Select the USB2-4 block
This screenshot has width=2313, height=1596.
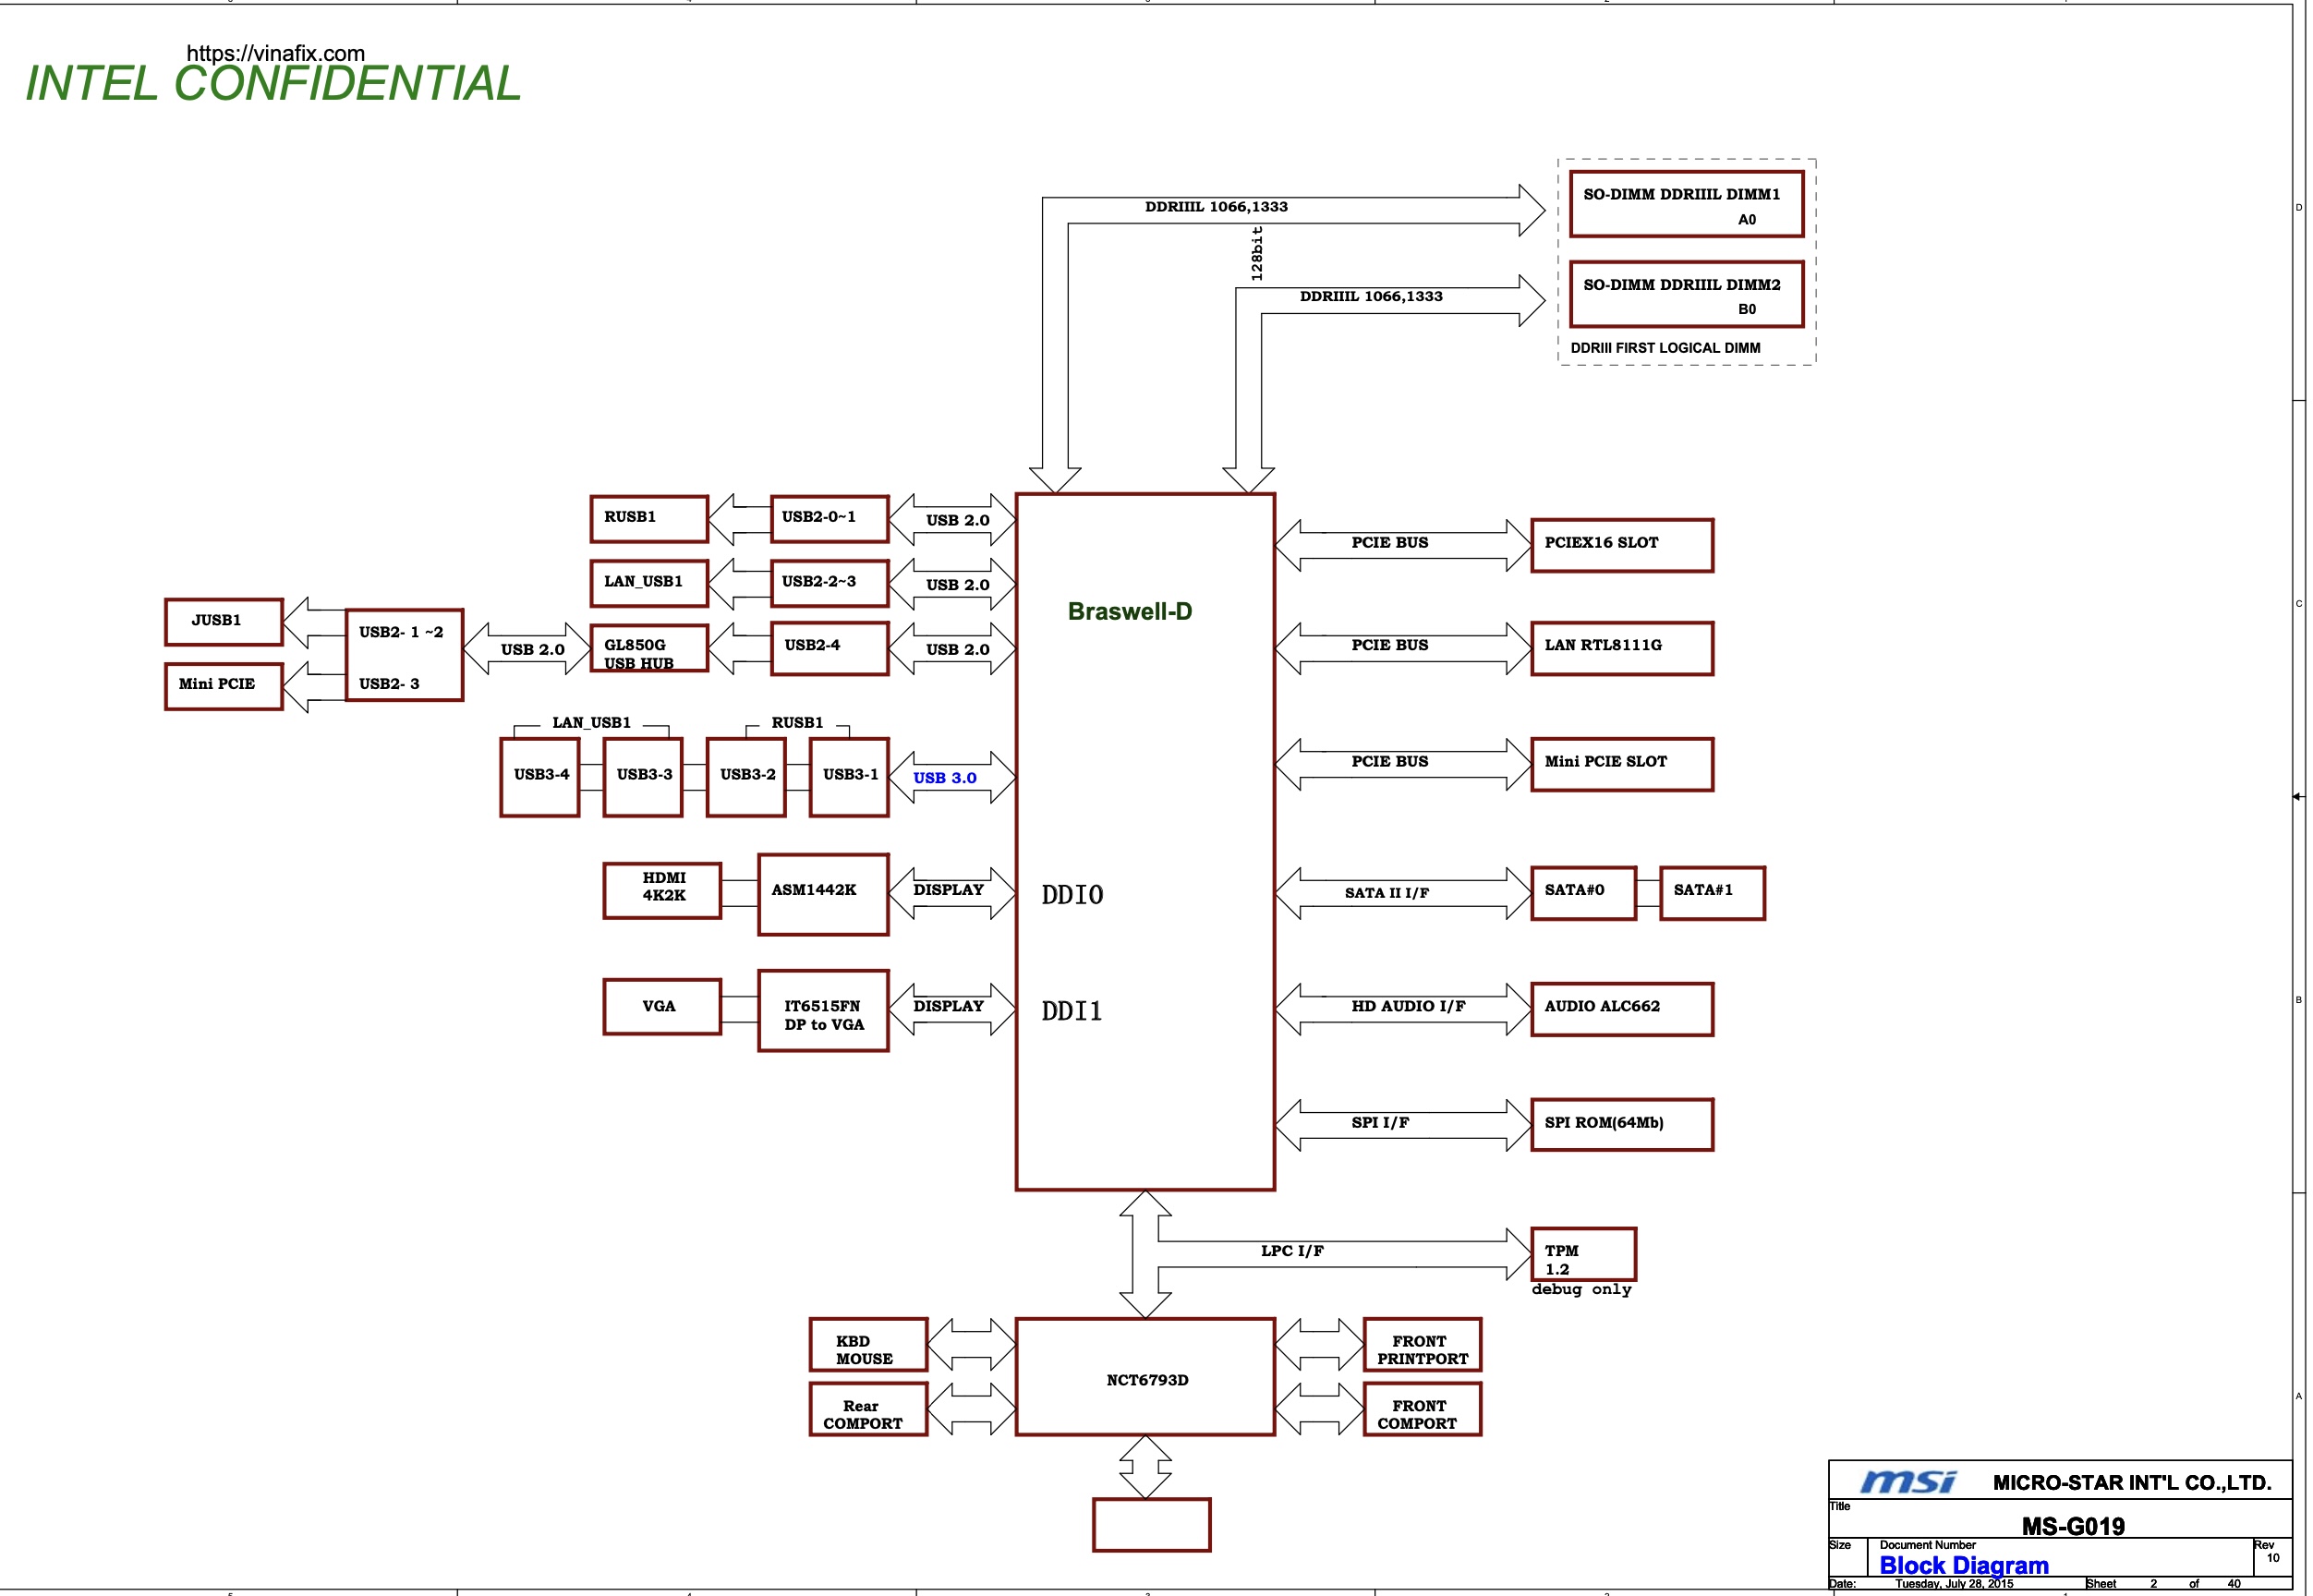[x=829, y=648]
